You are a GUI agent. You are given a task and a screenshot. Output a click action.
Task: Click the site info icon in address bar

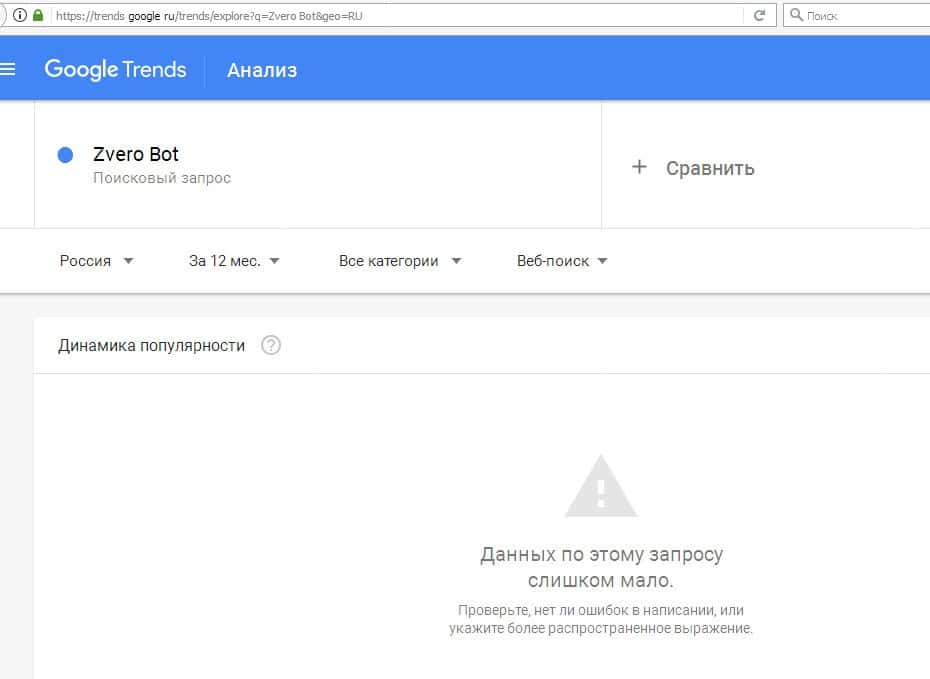click(20, 15)
